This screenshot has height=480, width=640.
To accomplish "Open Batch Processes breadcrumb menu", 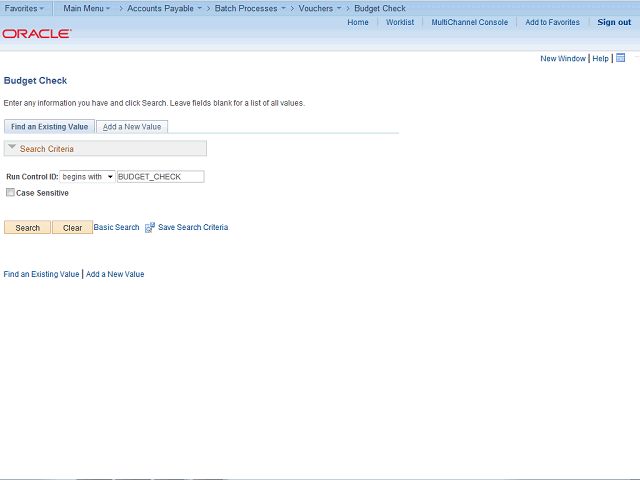I will pos(250,8).
